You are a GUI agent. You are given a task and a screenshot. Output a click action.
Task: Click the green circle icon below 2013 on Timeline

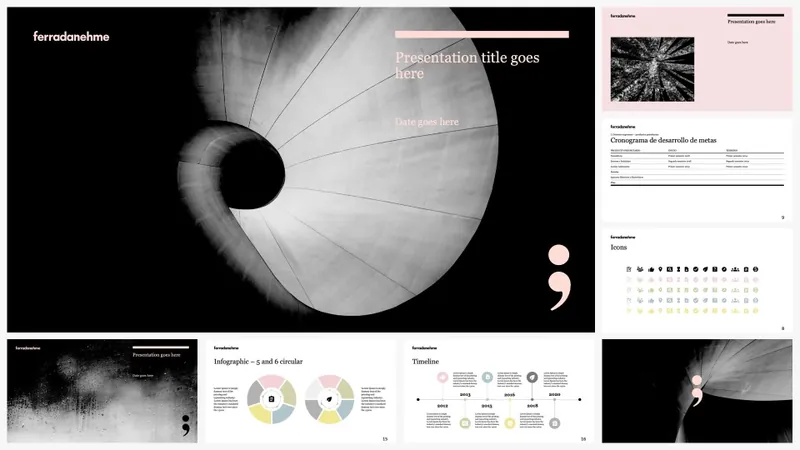click(x=465, y=423)
